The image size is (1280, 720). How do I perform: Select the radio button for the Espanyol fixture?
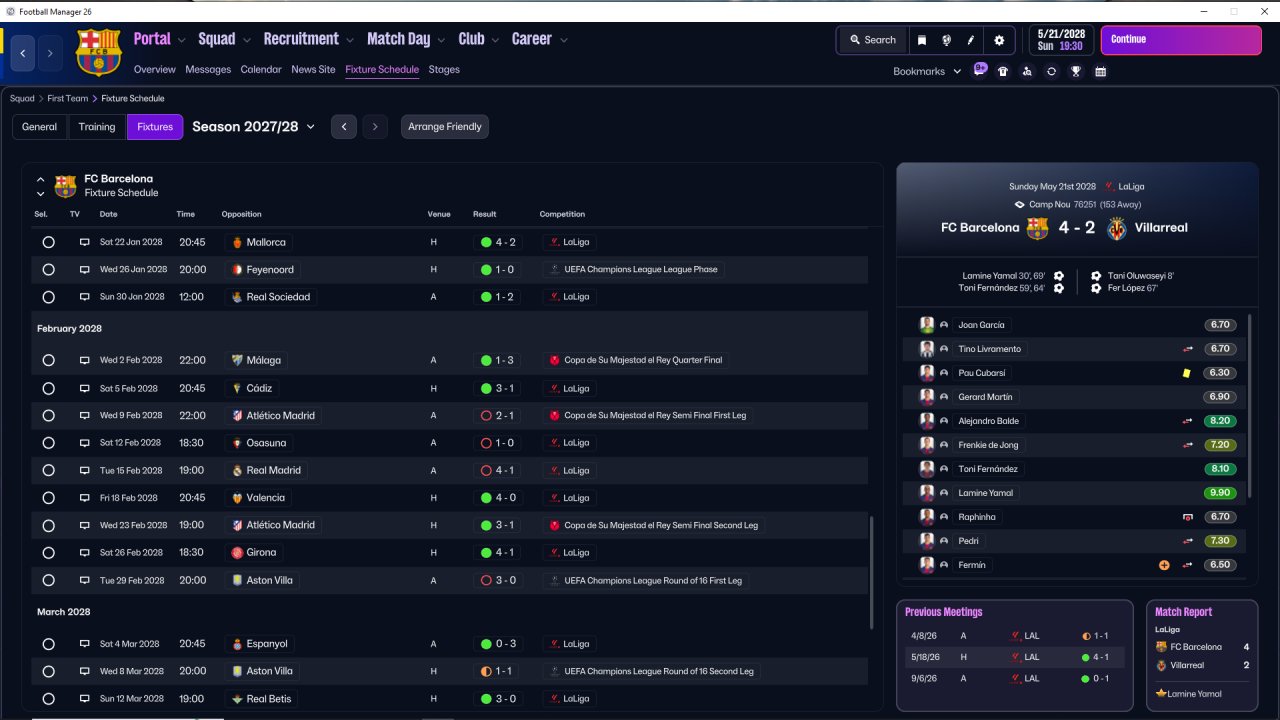(x=48, y=644)
